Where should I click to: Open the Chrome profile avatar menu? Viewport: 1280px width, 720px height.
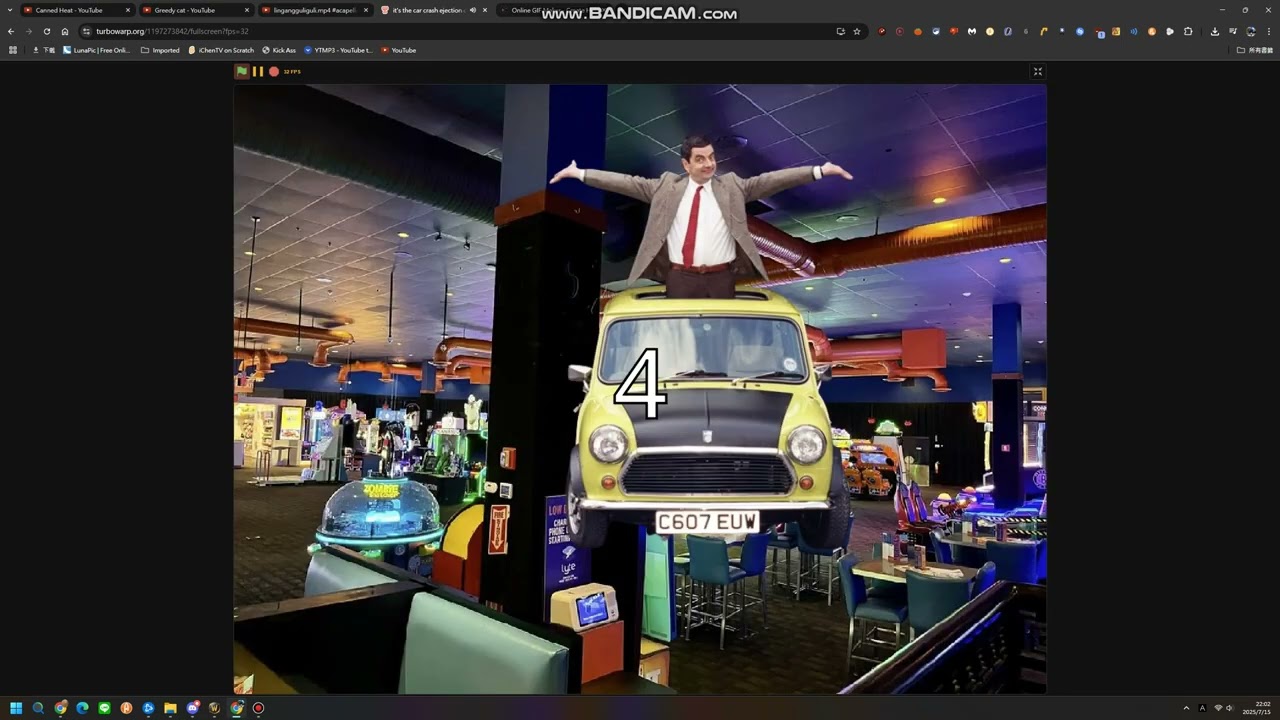1251,31
